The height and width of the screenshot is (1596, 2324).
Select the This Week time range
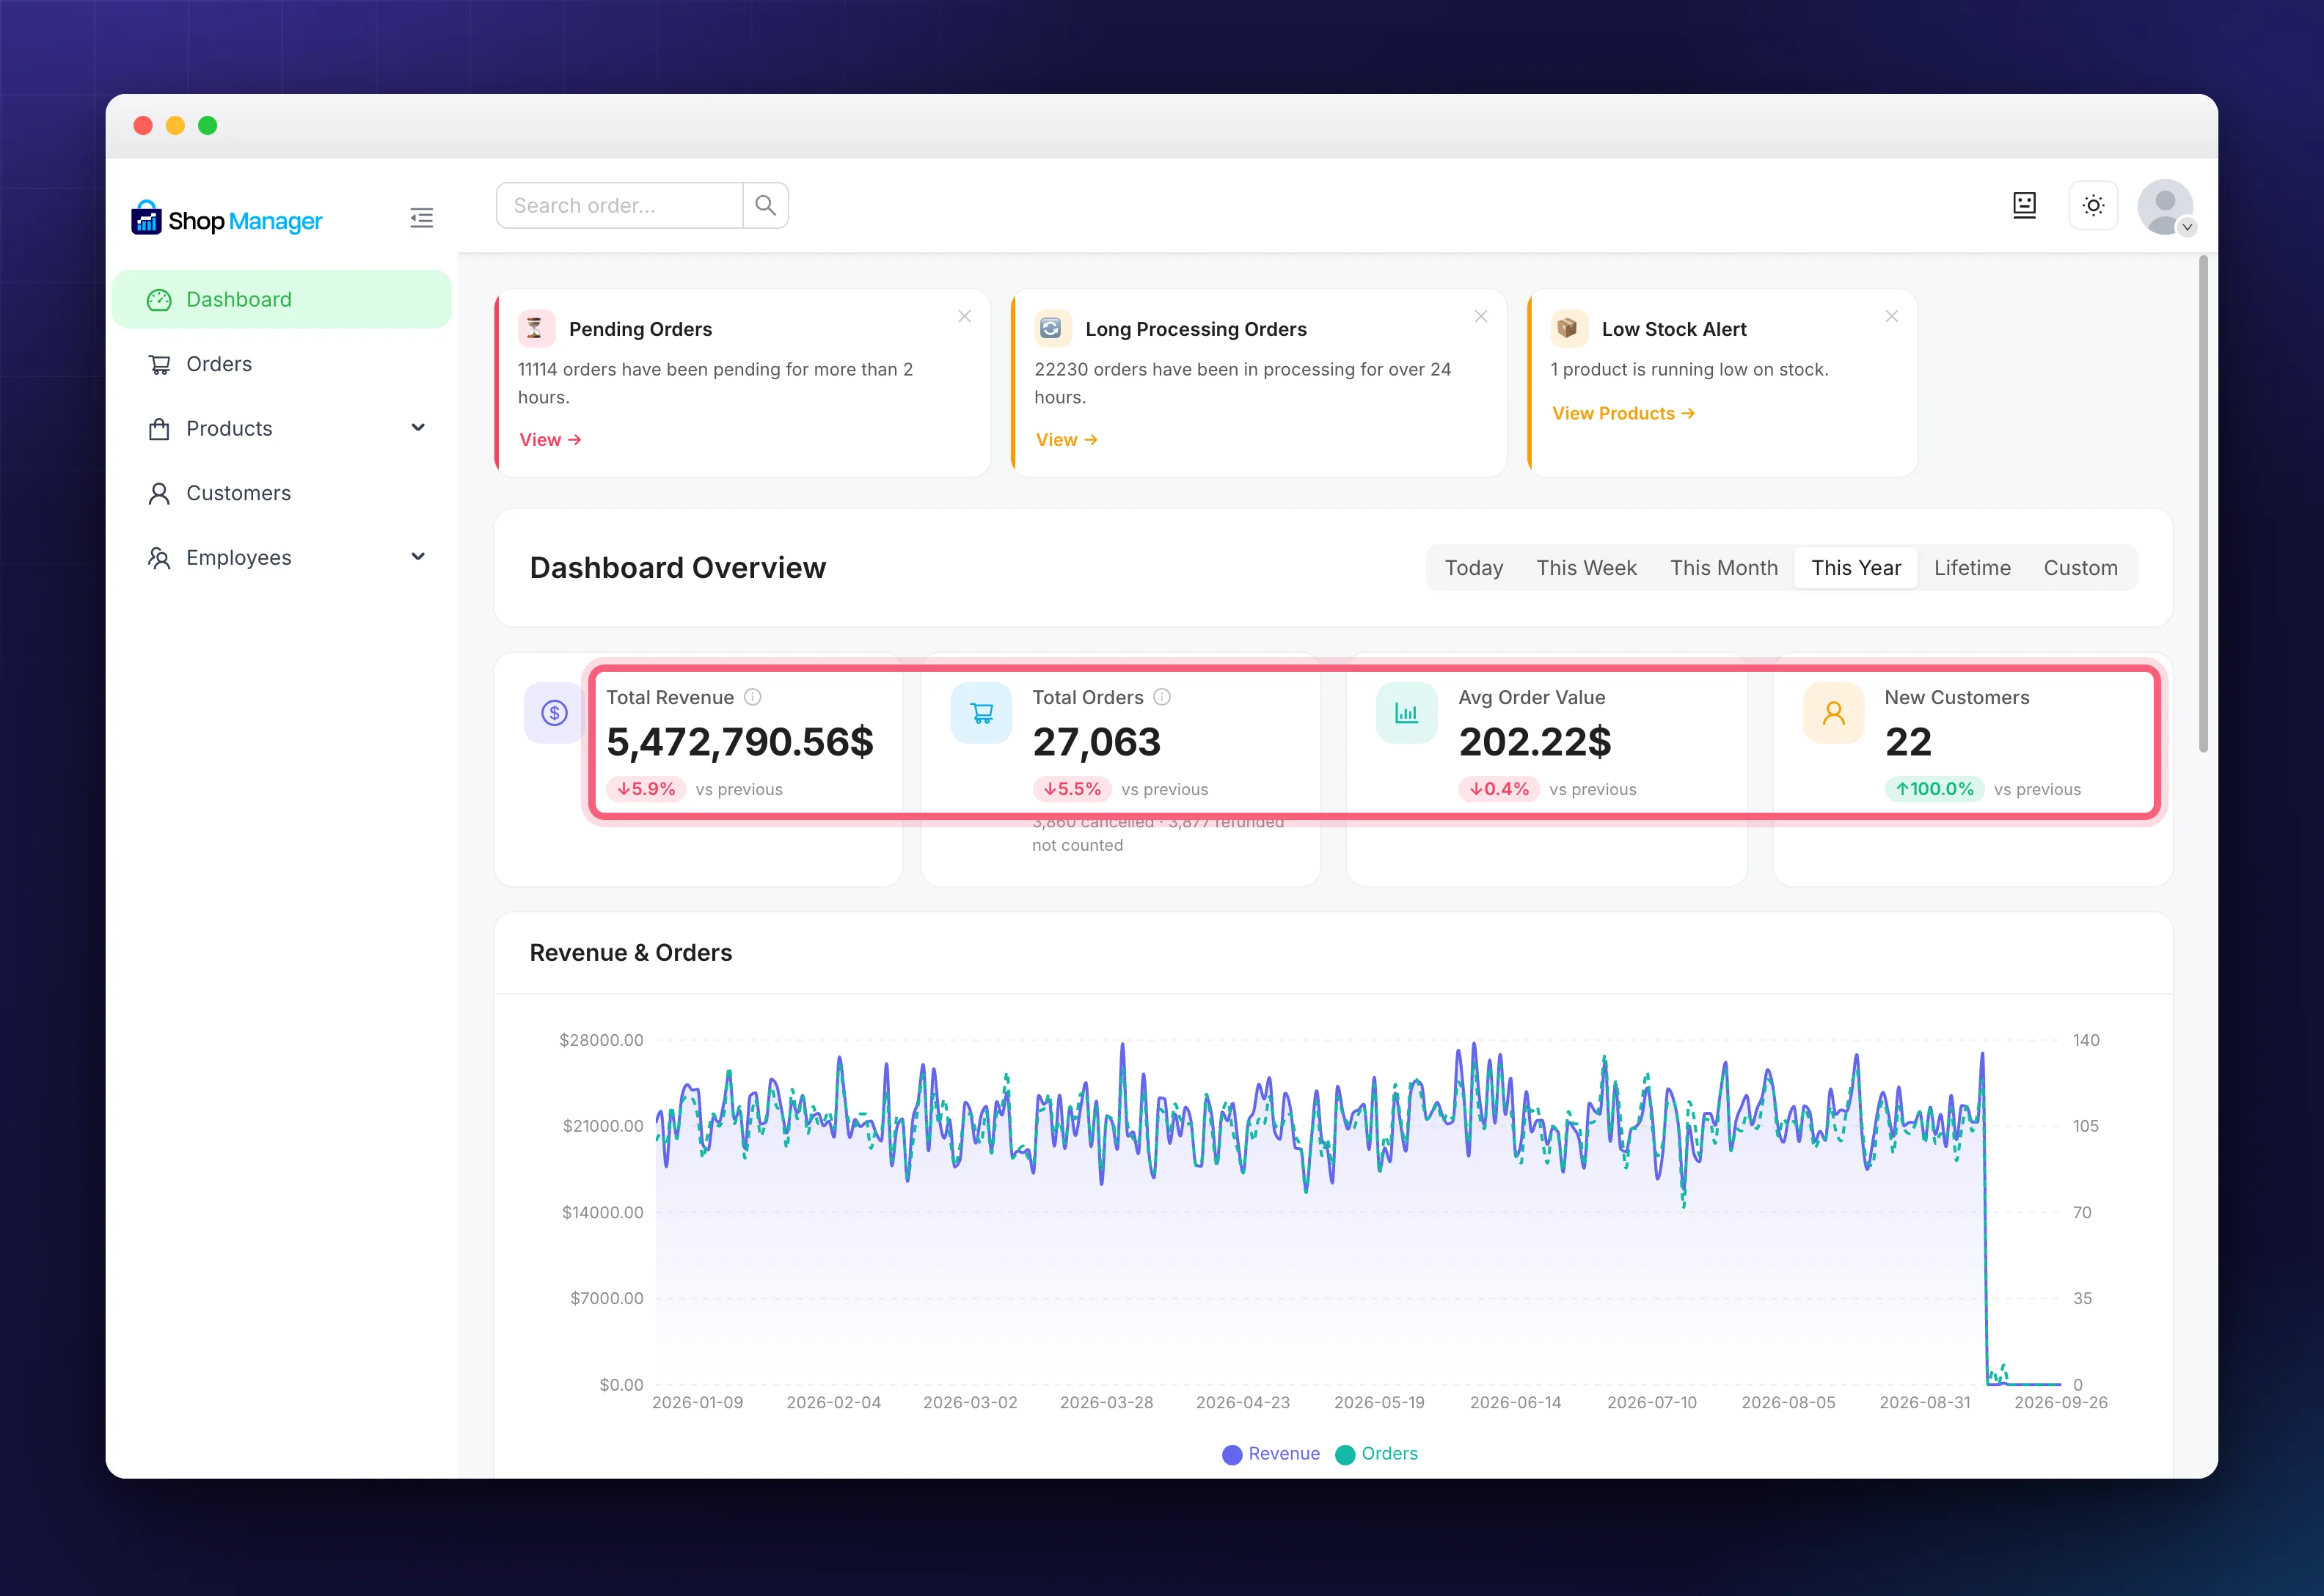[x=1586, y=568]
